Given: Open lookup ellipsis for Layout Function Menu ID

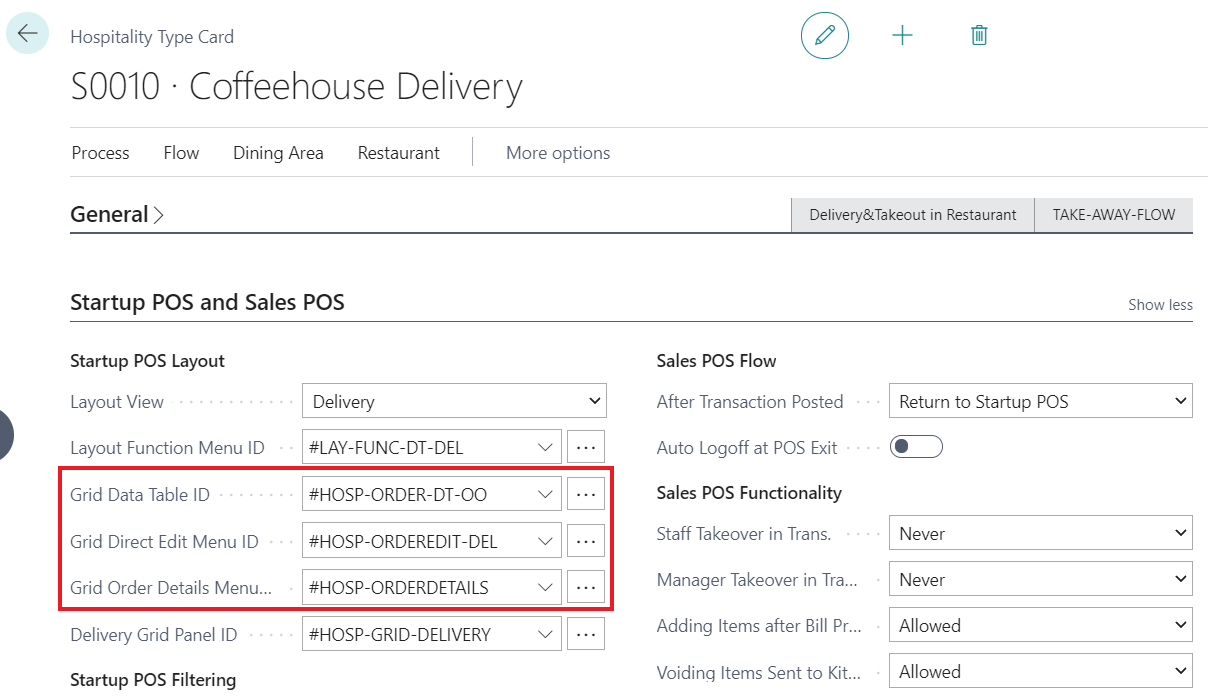Looking at the screenshot, I should pos(586,447).
